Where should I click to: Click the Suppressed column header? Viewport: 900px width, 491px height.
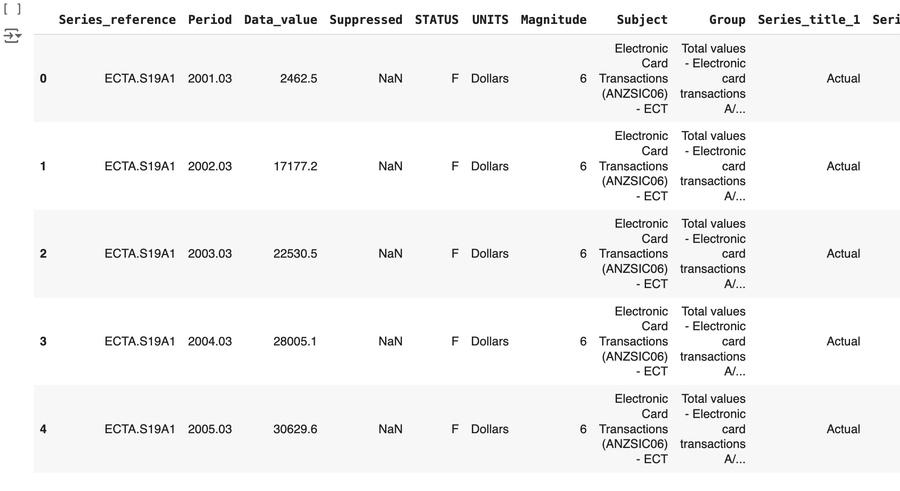(x=365, y=20)
